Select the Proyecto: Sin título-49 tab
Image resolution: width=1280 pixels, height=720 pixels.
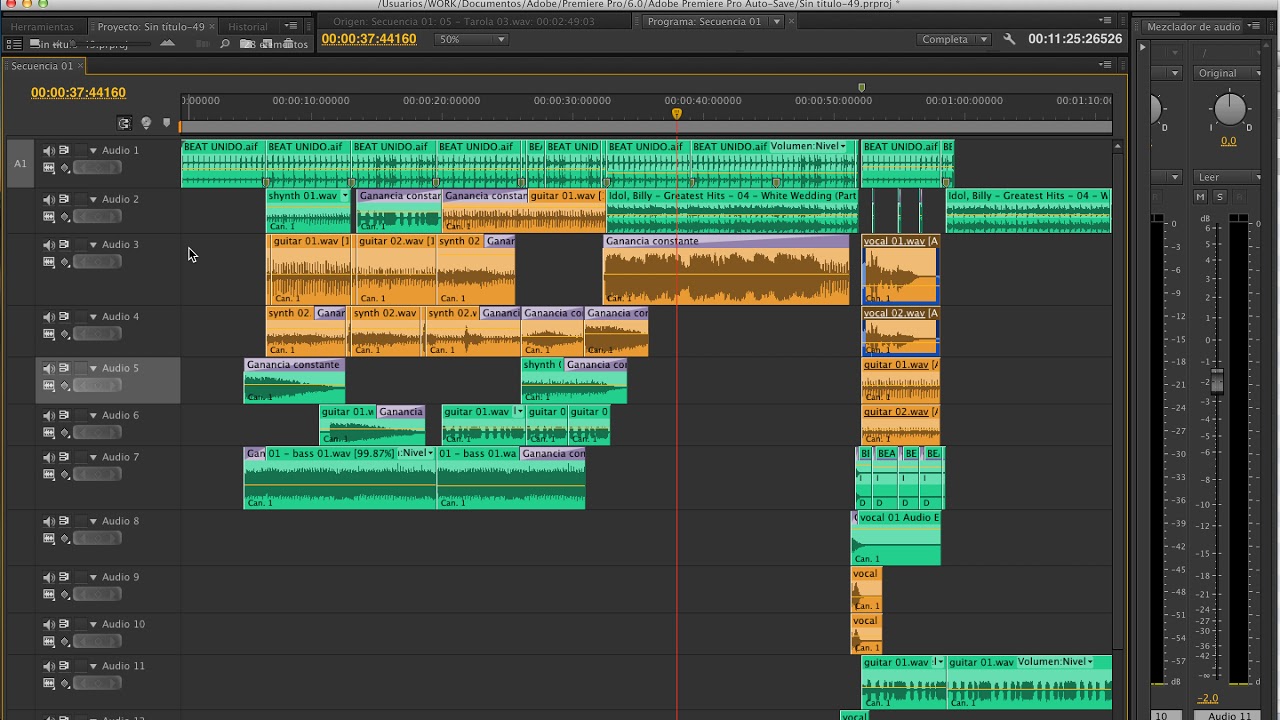(x=151, y=27)
